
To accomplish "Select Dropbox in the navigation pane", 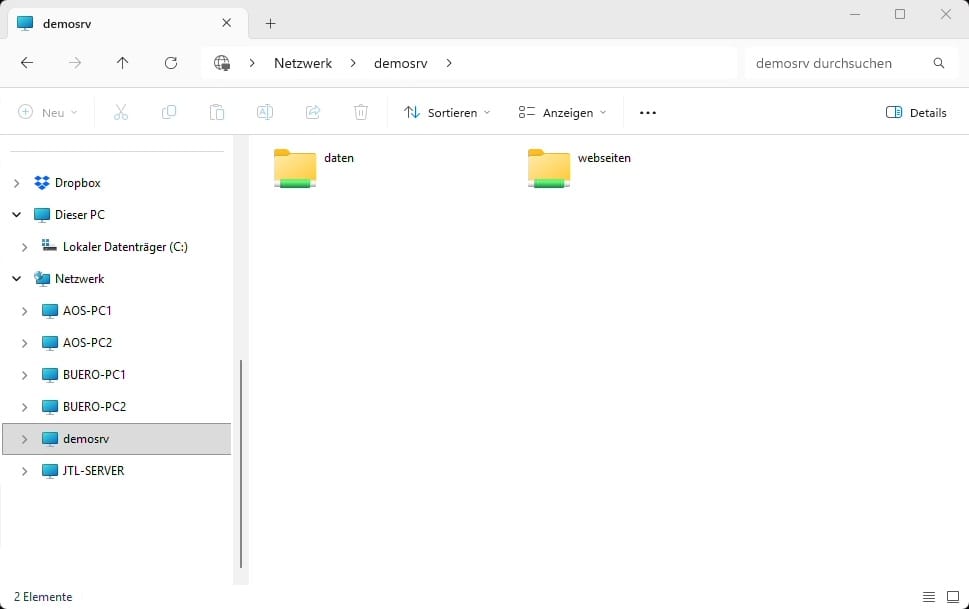I will (77, 183).
